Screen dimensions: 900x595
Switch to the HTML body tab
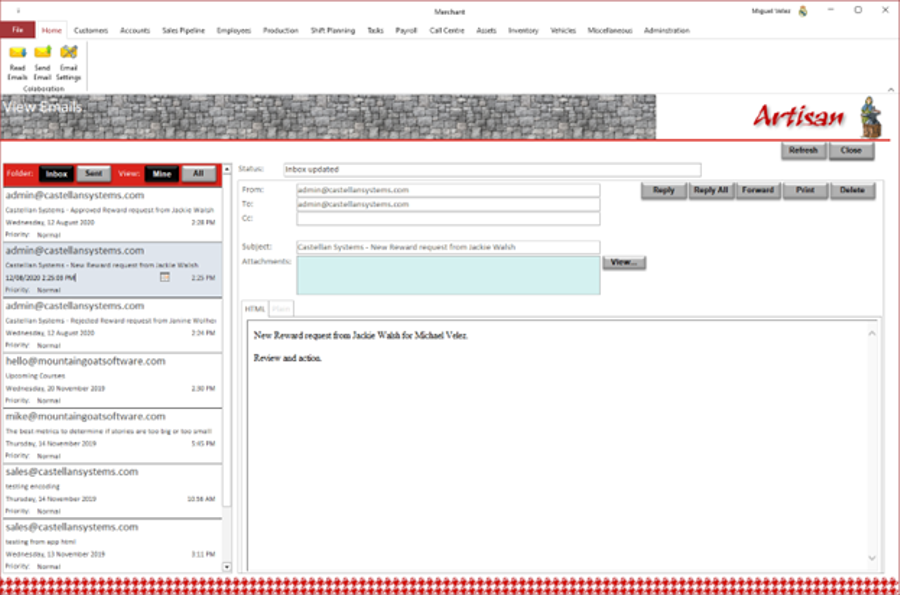pyautogui.click(x=255, y=309)
